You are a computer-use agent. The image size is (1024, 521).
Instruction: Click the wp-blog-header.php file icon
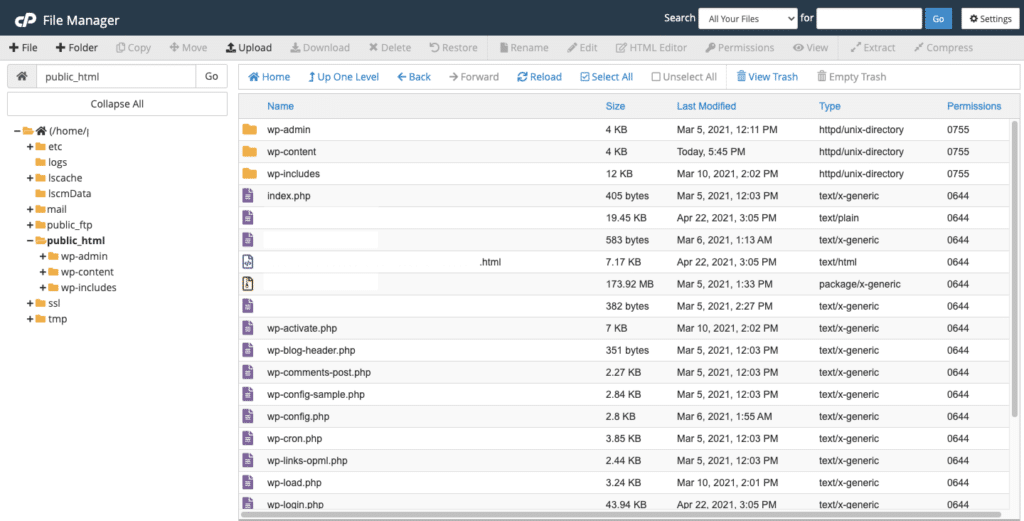(248, 350)
